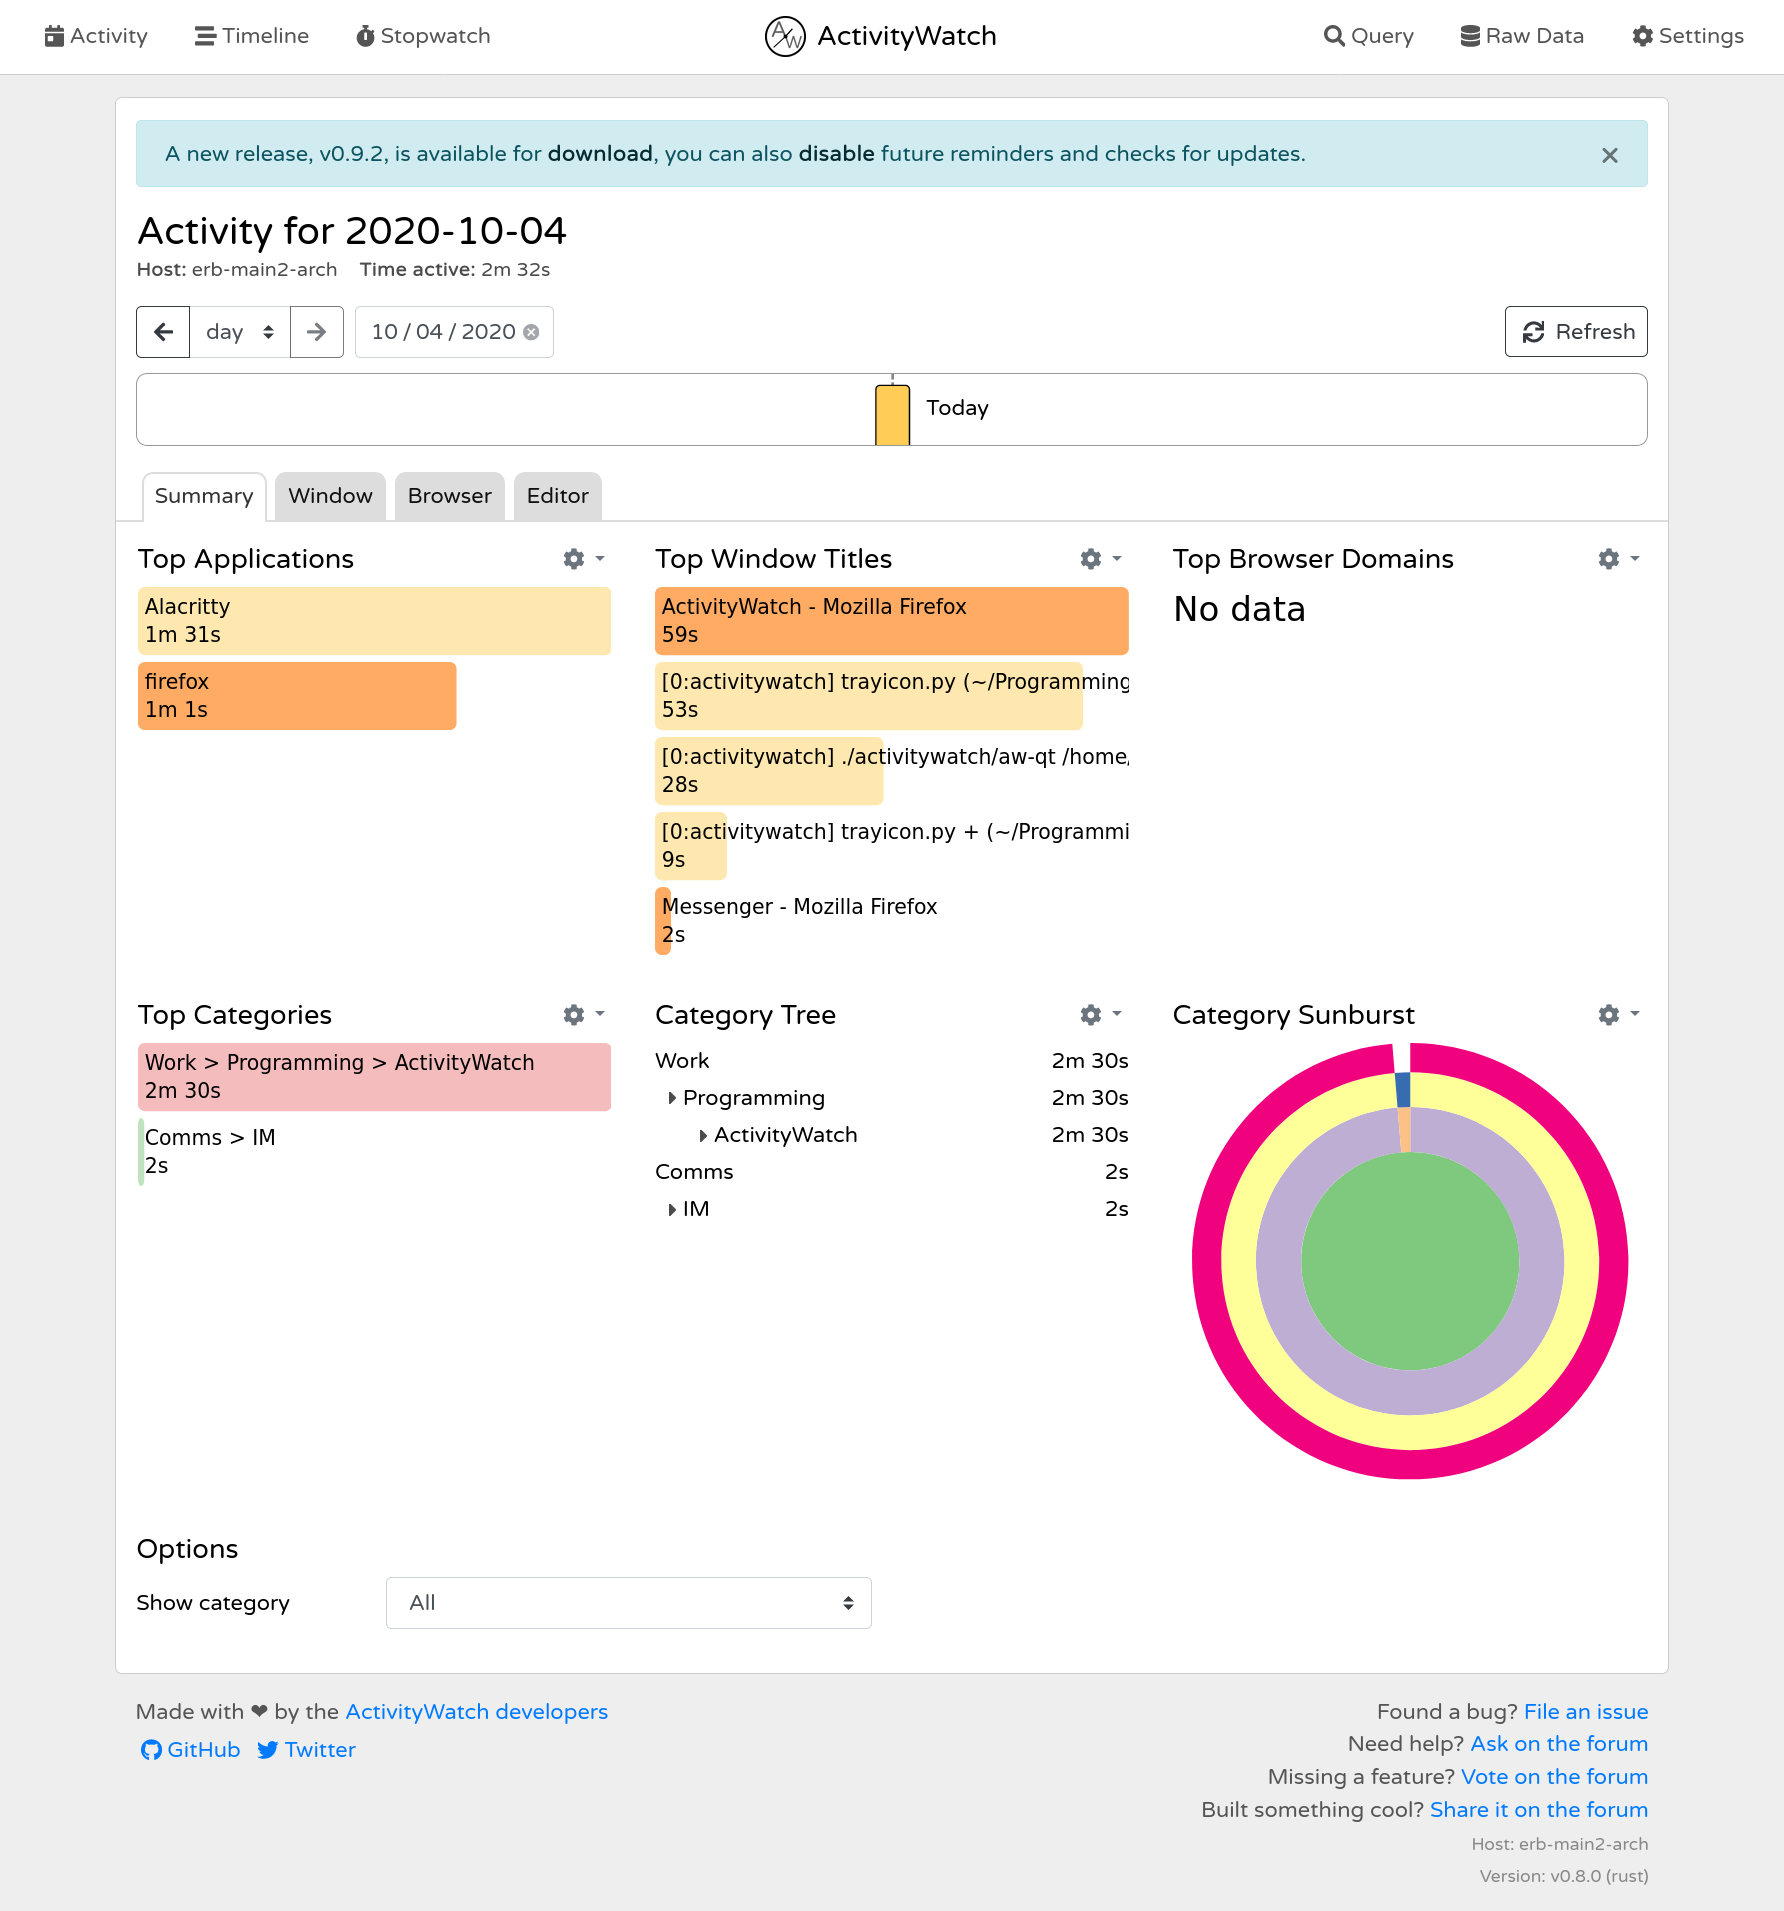The width and height of the screenshot is (1784, 1911).
Task: Switch to the Browser tab
Action: [x=449, y=495]
